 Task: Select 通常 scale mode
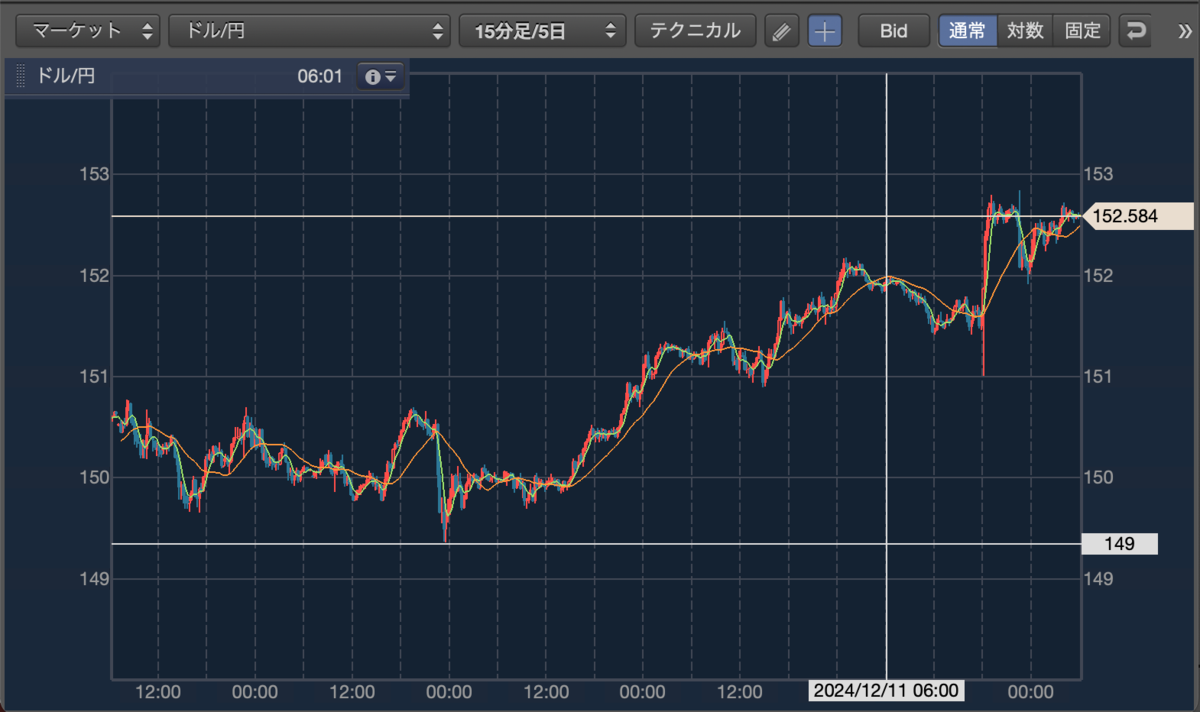pos(968,31)
